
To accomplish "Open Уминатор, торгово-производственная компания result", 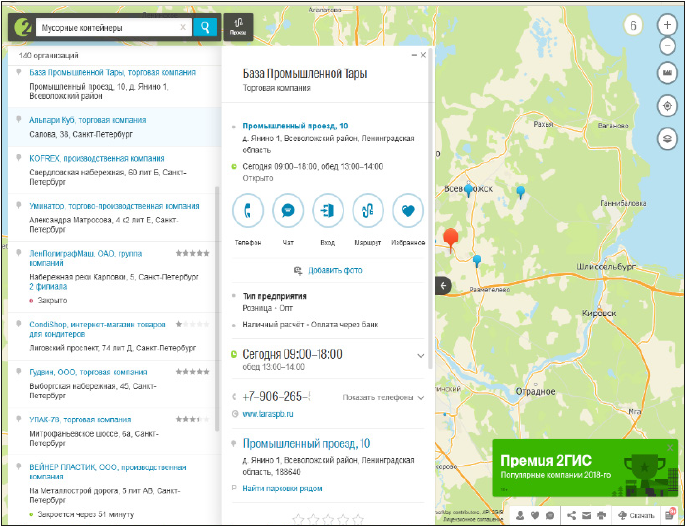I will click(114, 206).
